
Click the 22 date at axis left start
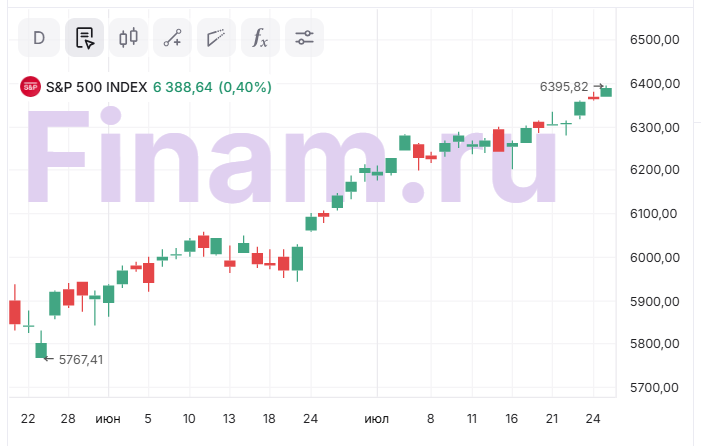[28, 419]
